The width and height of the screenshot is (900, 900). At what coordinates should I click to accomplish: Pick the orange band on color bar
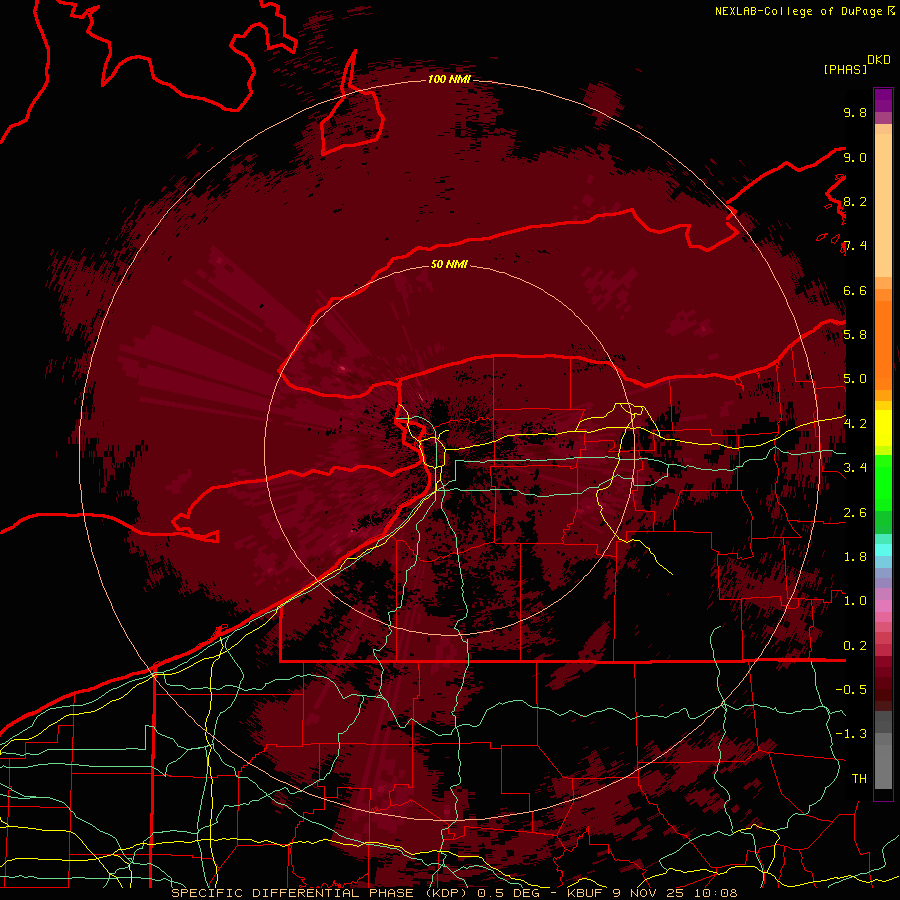[x=883, y=344]
